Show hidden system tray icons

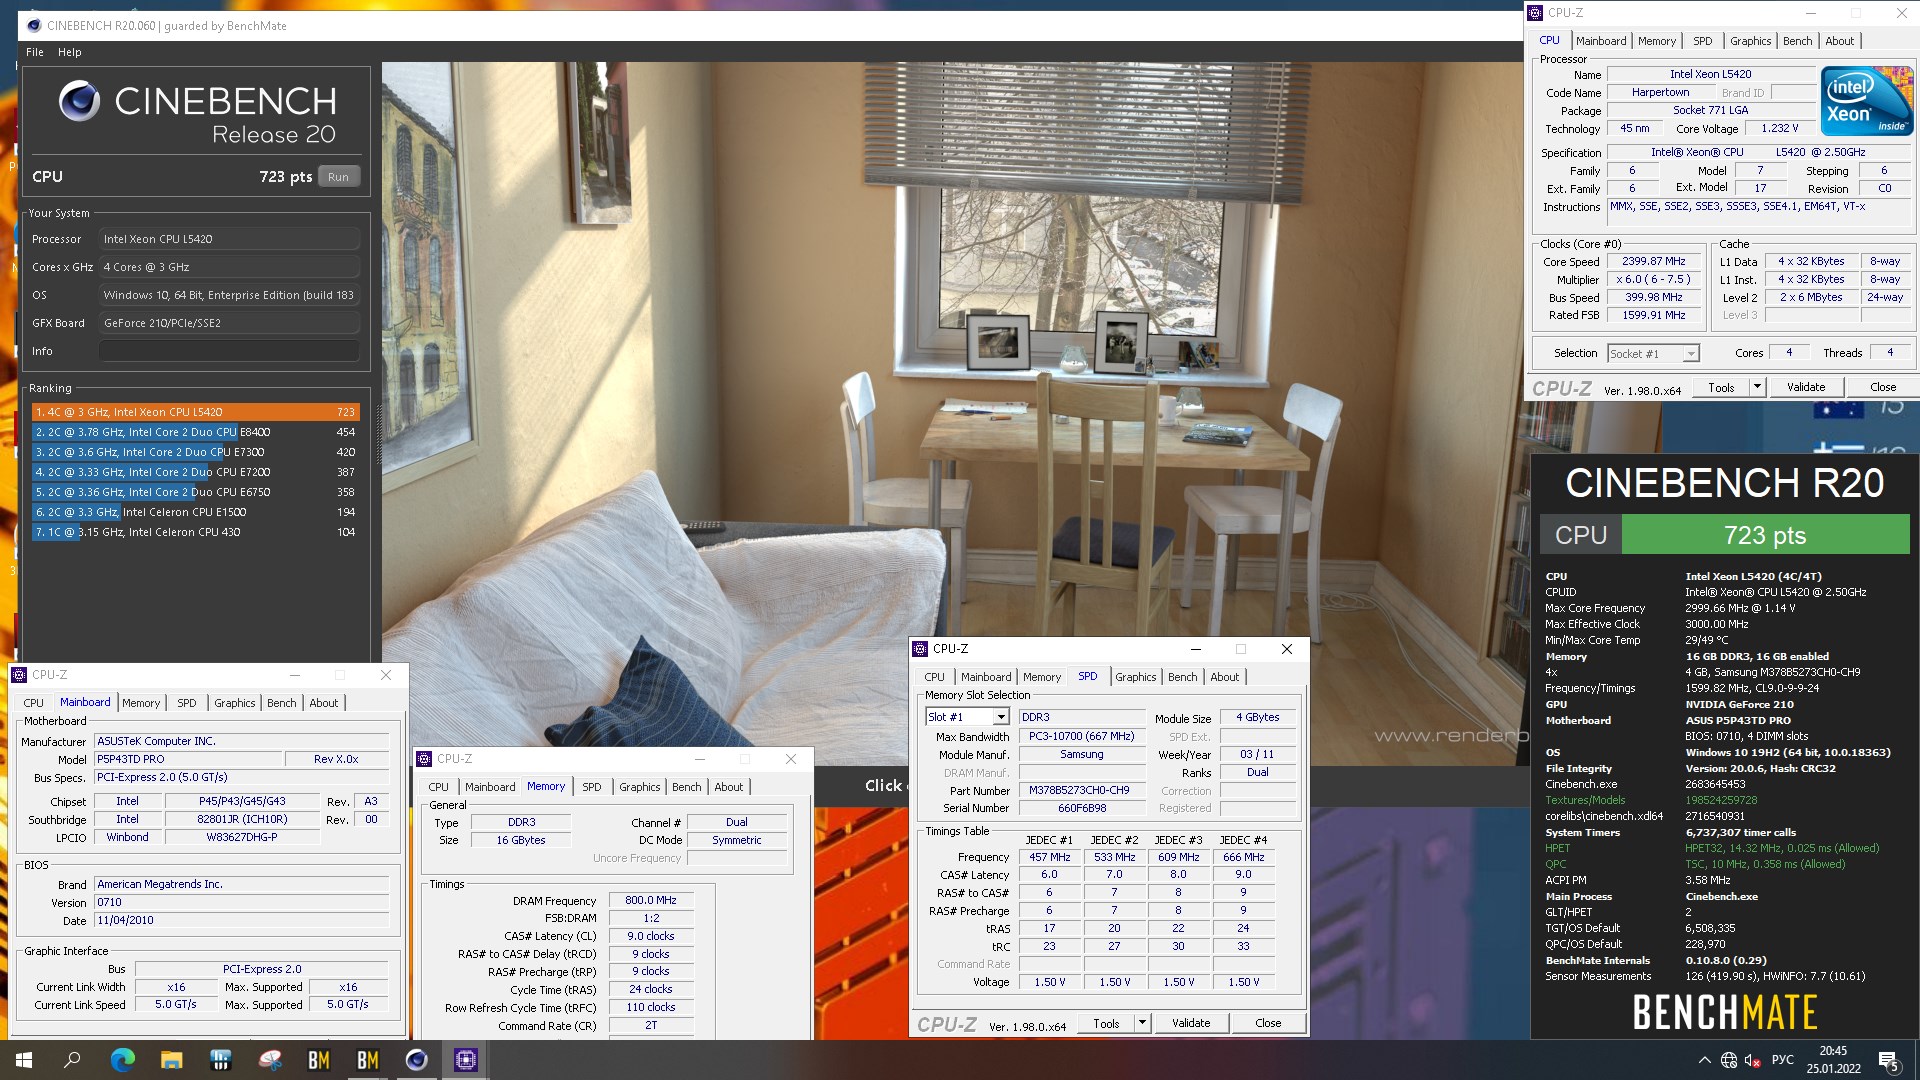point(1704,1060)
